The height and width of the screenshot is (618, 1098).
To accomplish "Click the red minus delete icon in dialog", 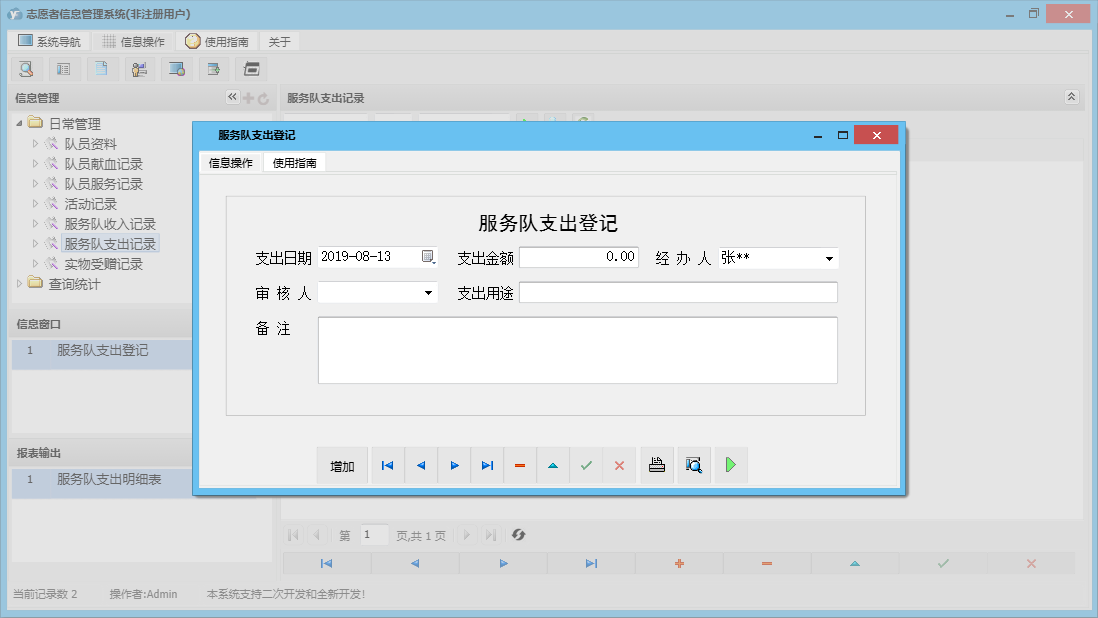I will coord(520,466).
